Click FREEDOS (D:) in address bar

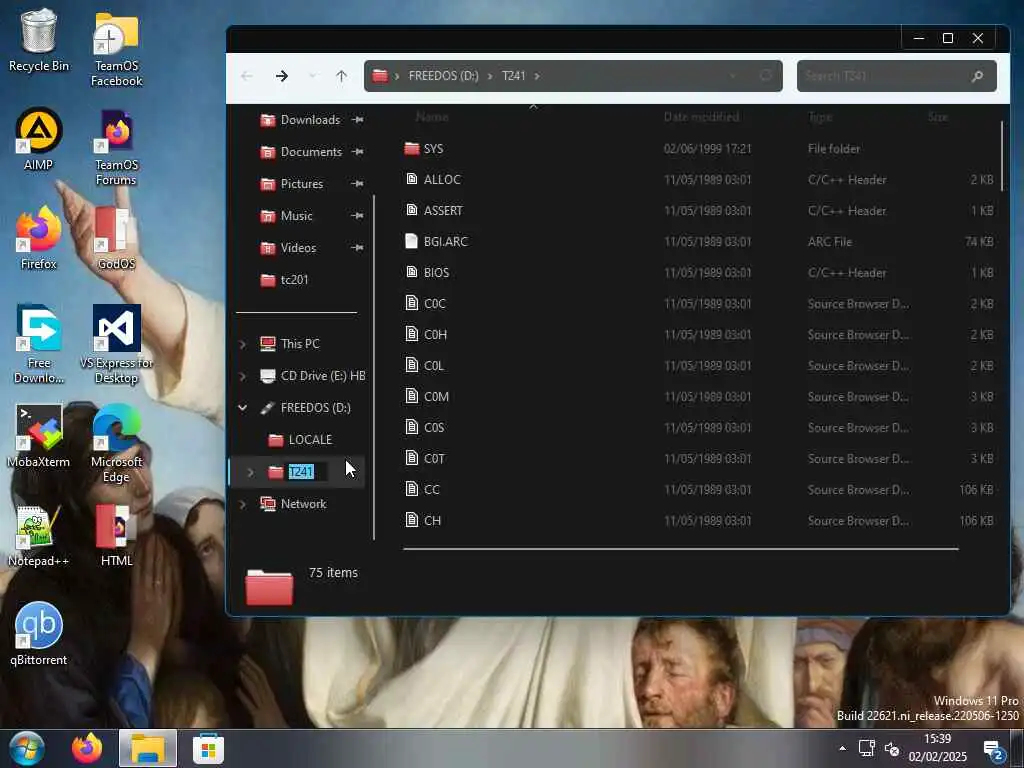click(x=443, y=76)
